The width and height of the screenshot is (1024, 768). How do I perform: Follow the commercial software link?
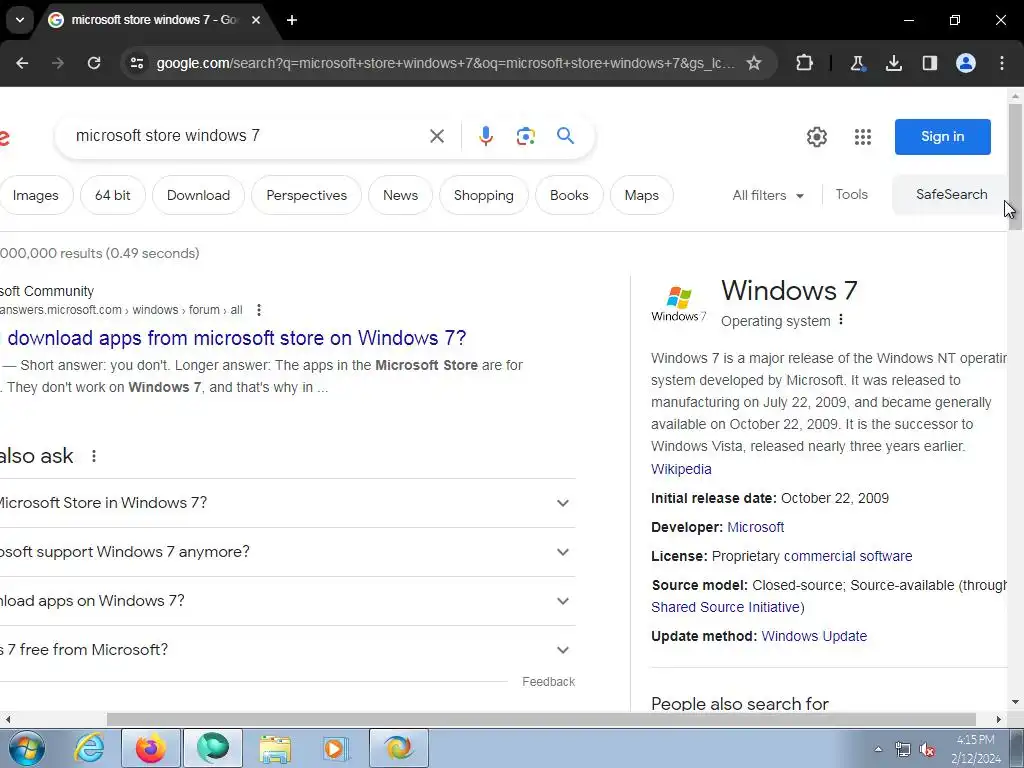[848, 556]
